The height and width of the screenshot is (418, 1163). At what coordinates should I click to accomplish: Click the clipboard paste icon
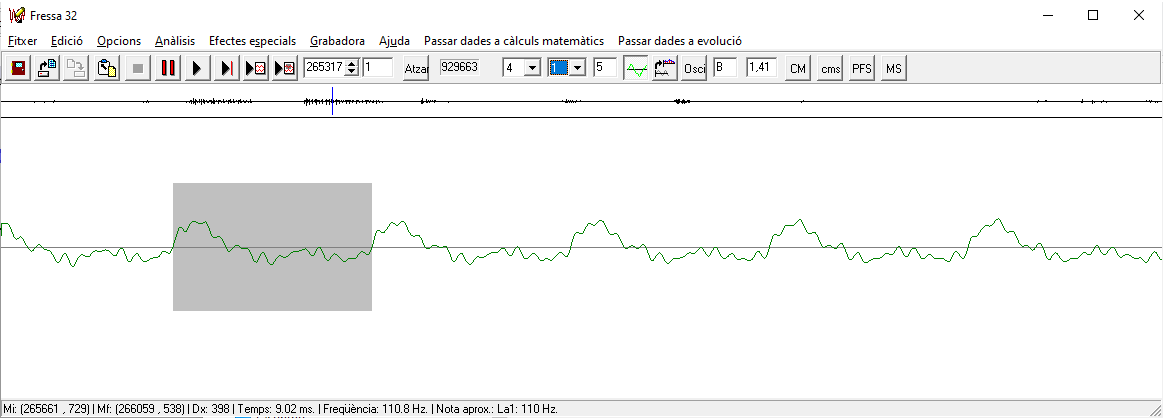pos(107,68)
